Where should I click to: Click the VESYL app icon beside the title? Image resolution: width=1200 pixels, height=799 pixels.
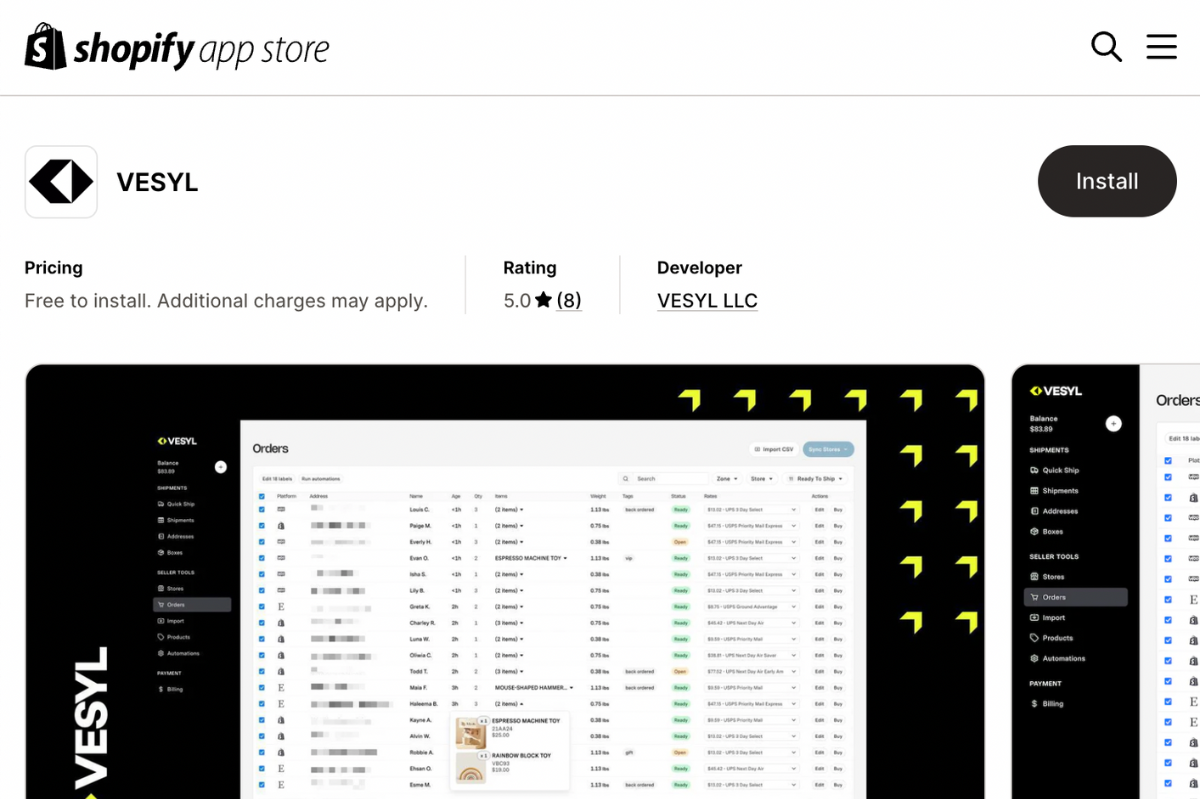click(61, 182)
